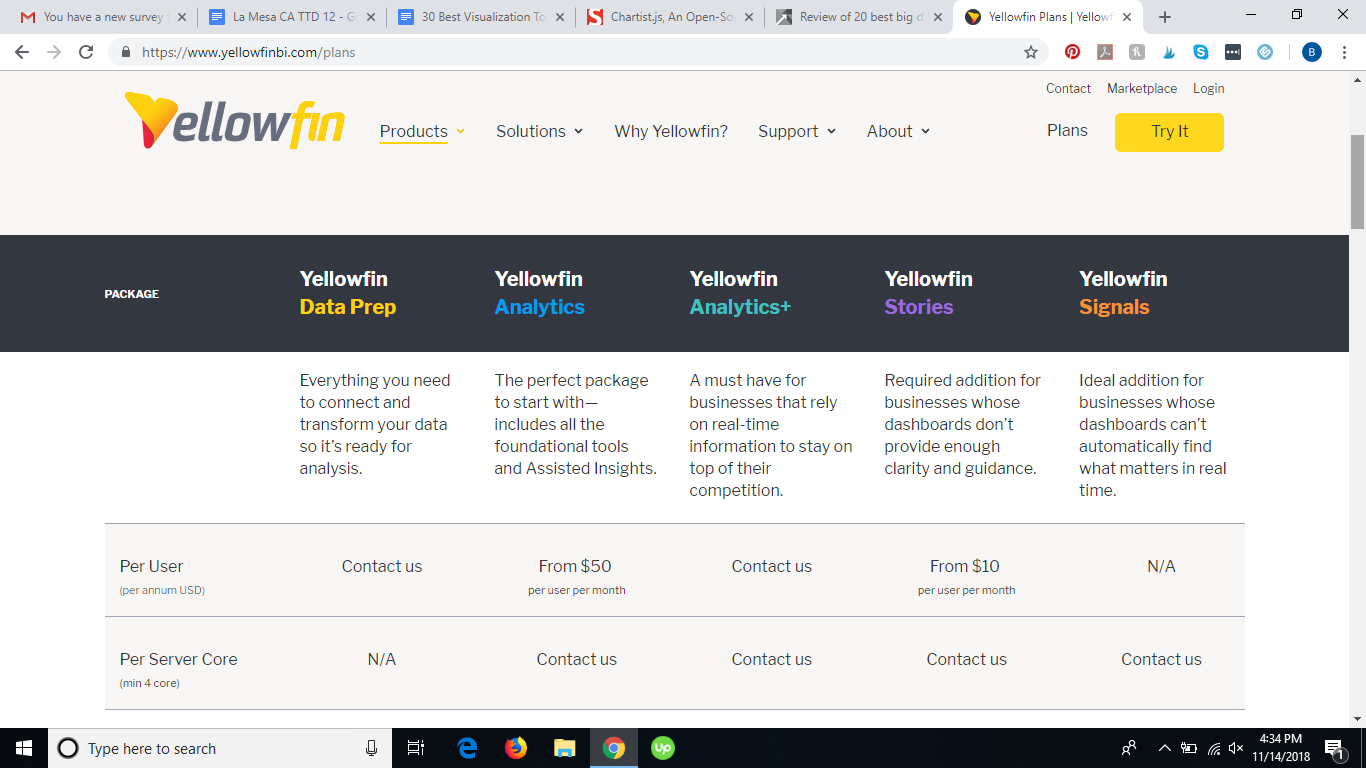
Task: Open Why Yellowfin? menu item
Action: pyautogui.click(x=671, y=131)
